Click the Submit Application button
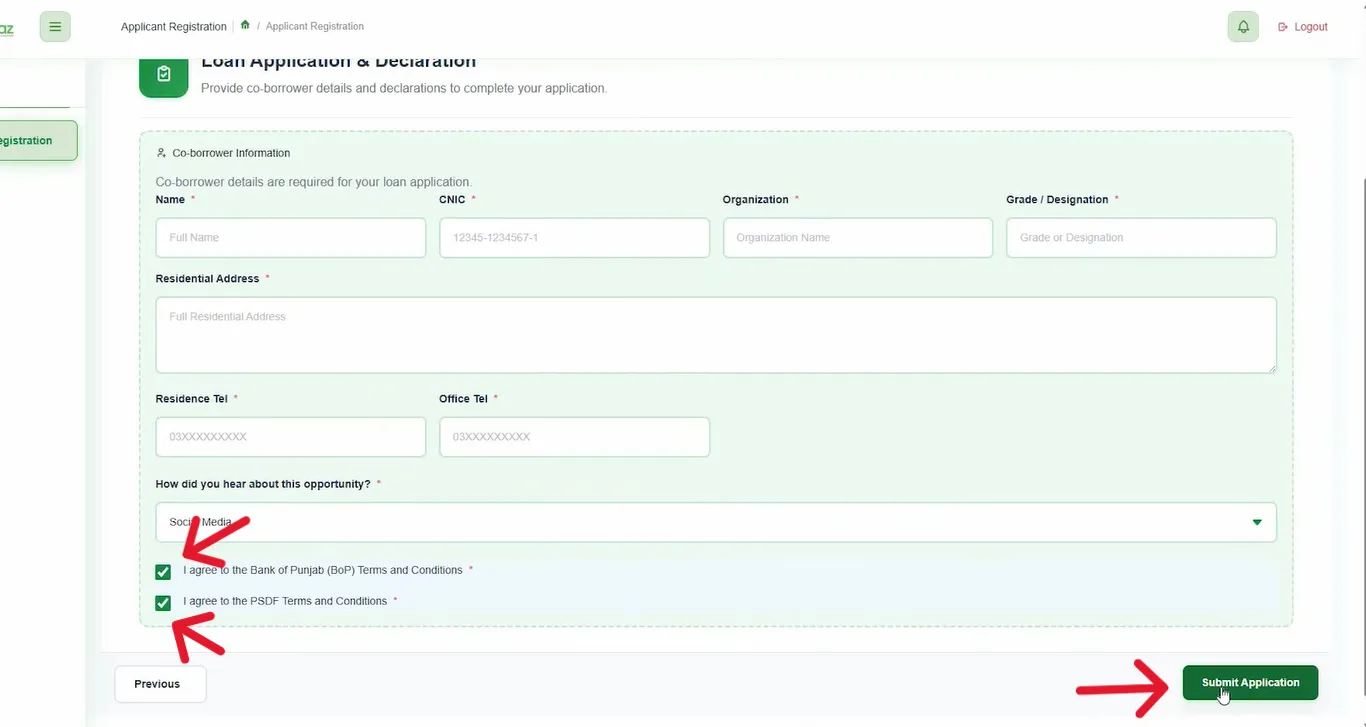The width and height of the screenshot is (1366, 727). [x=1250, y=683]
